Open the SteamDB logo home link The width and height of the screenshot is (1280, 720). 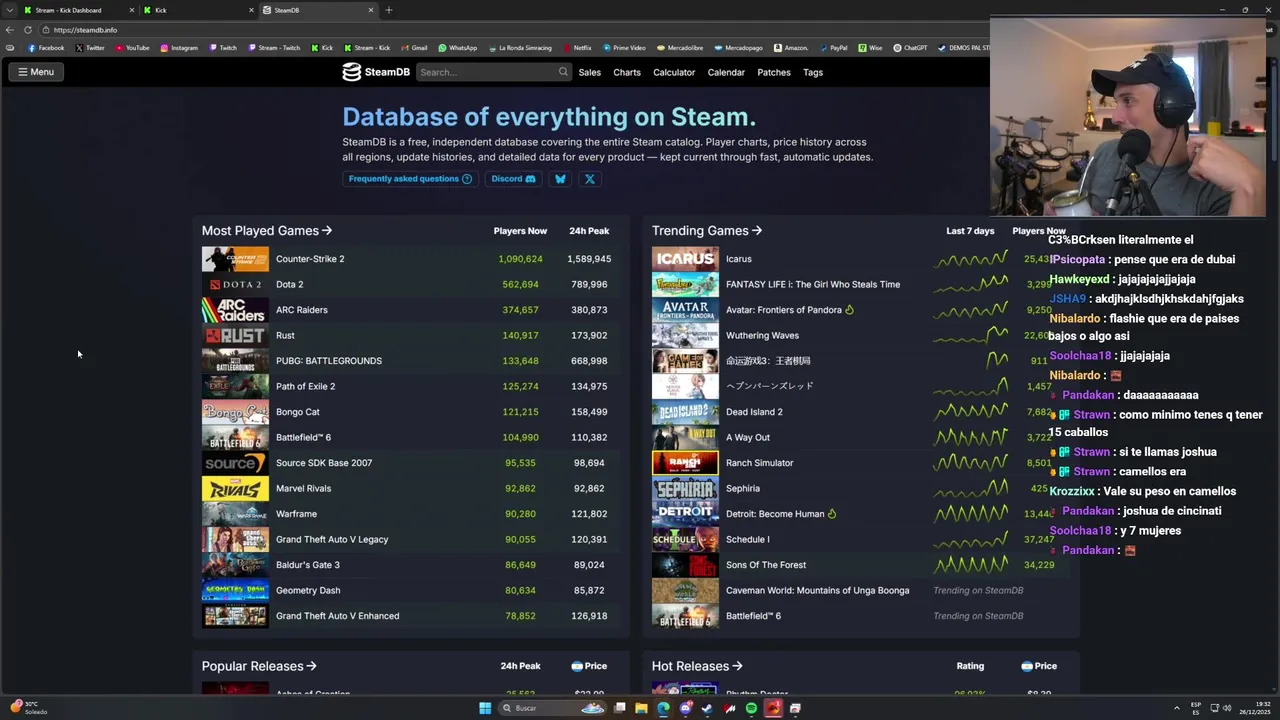[x=376, y=72]
